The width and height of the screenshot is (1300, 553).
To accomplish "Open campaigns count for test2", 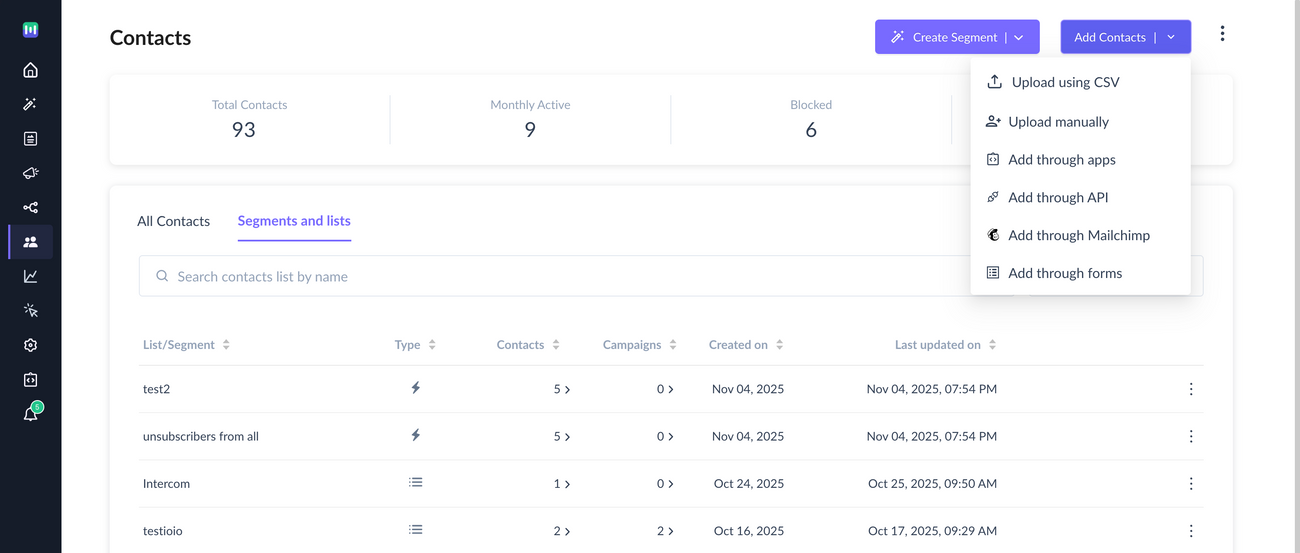I will (665, 389).
